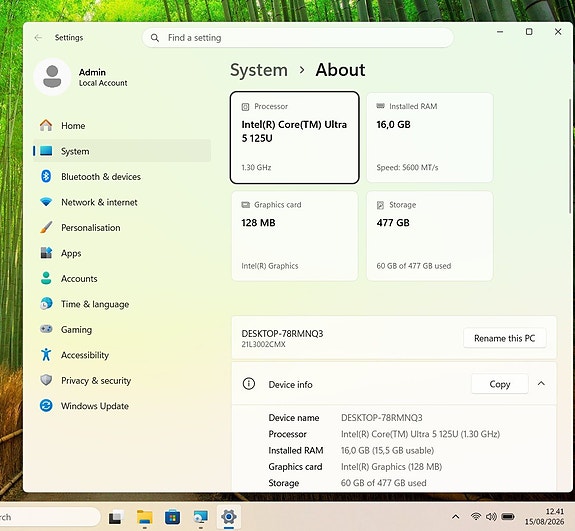Viewport: 575px width, 531px height.
Task: Go to Network & internet settings
Action: point(122,202)
